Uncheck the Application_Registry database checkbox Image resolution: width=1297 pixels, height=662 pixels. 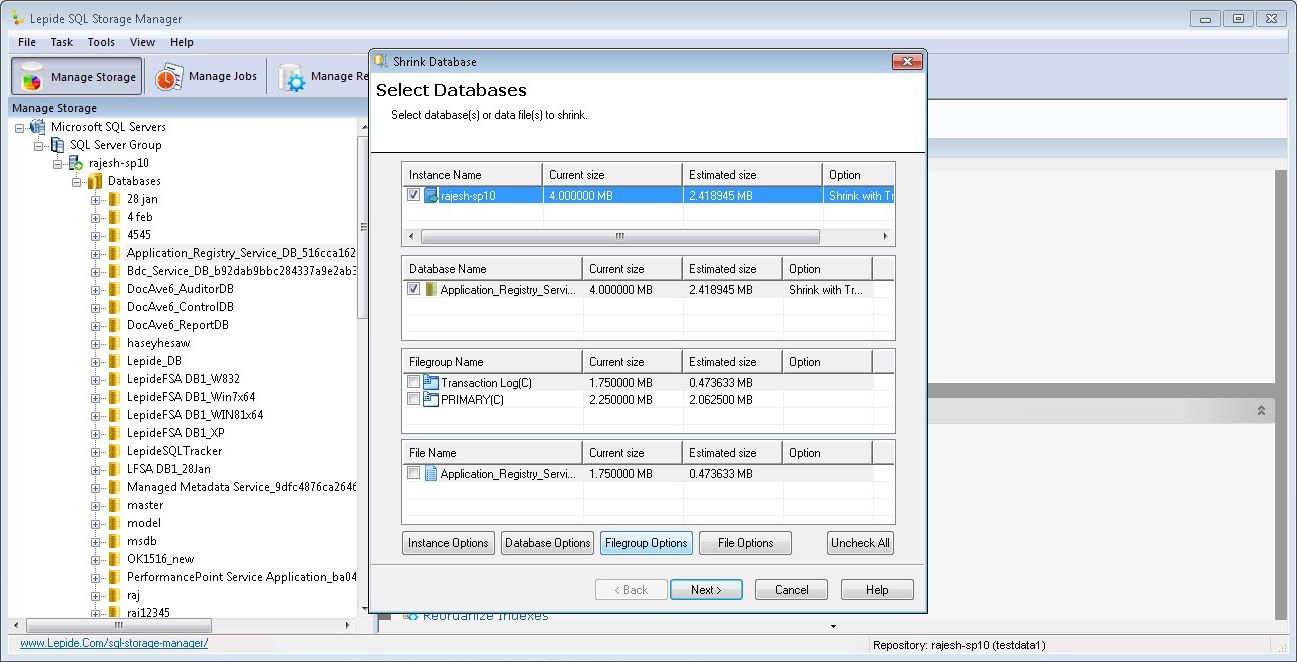point(414,289)
